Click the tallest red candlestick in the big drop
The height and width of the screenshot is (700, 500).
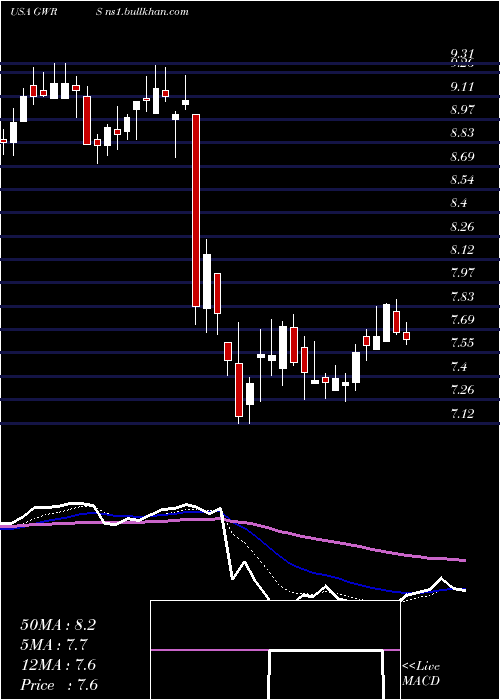click(196, 210)
